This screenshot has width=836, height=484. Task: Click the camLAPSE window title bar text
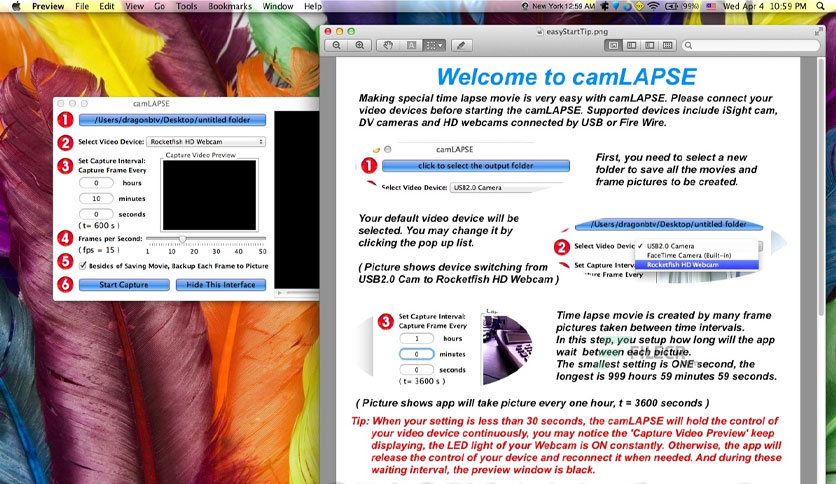click(151, 103)
